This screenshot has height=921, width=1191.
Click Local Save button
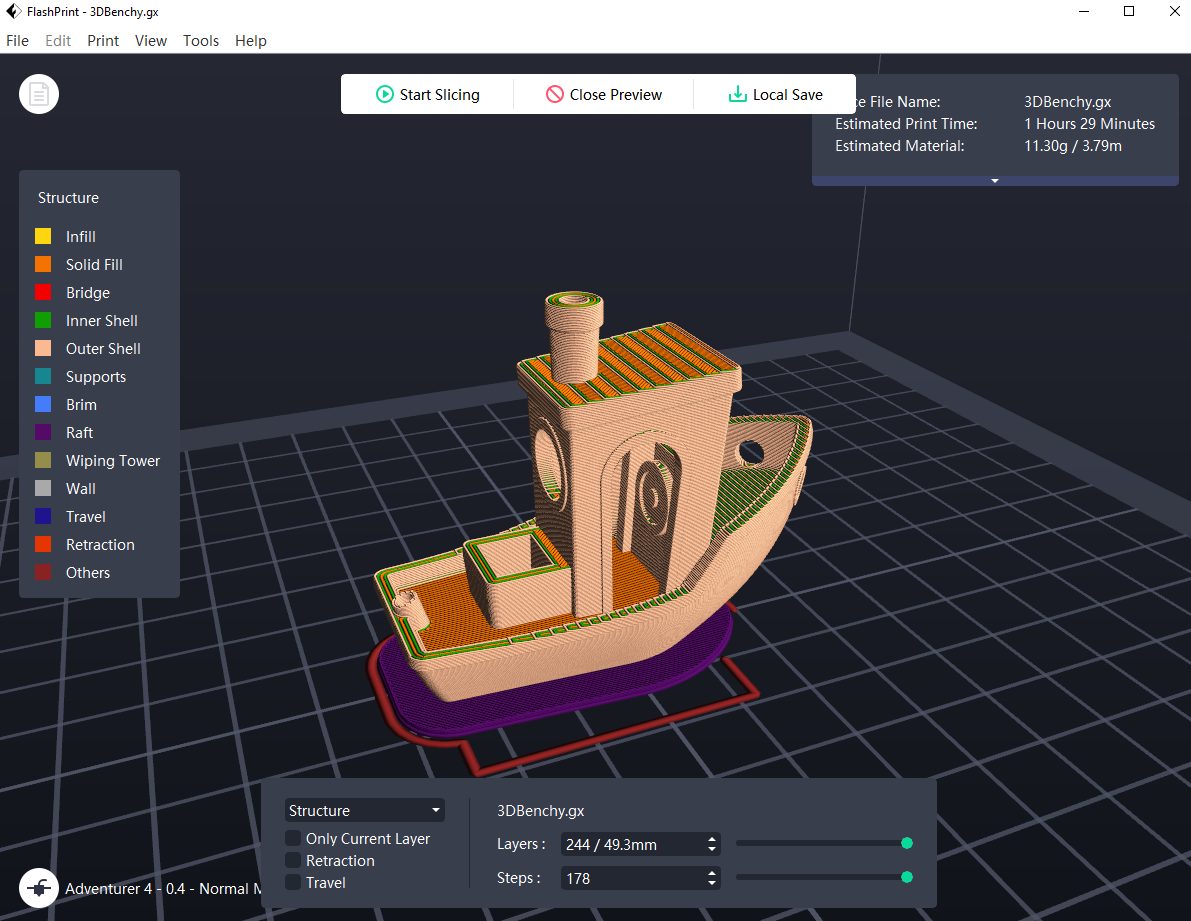click(x=775, y=94)
